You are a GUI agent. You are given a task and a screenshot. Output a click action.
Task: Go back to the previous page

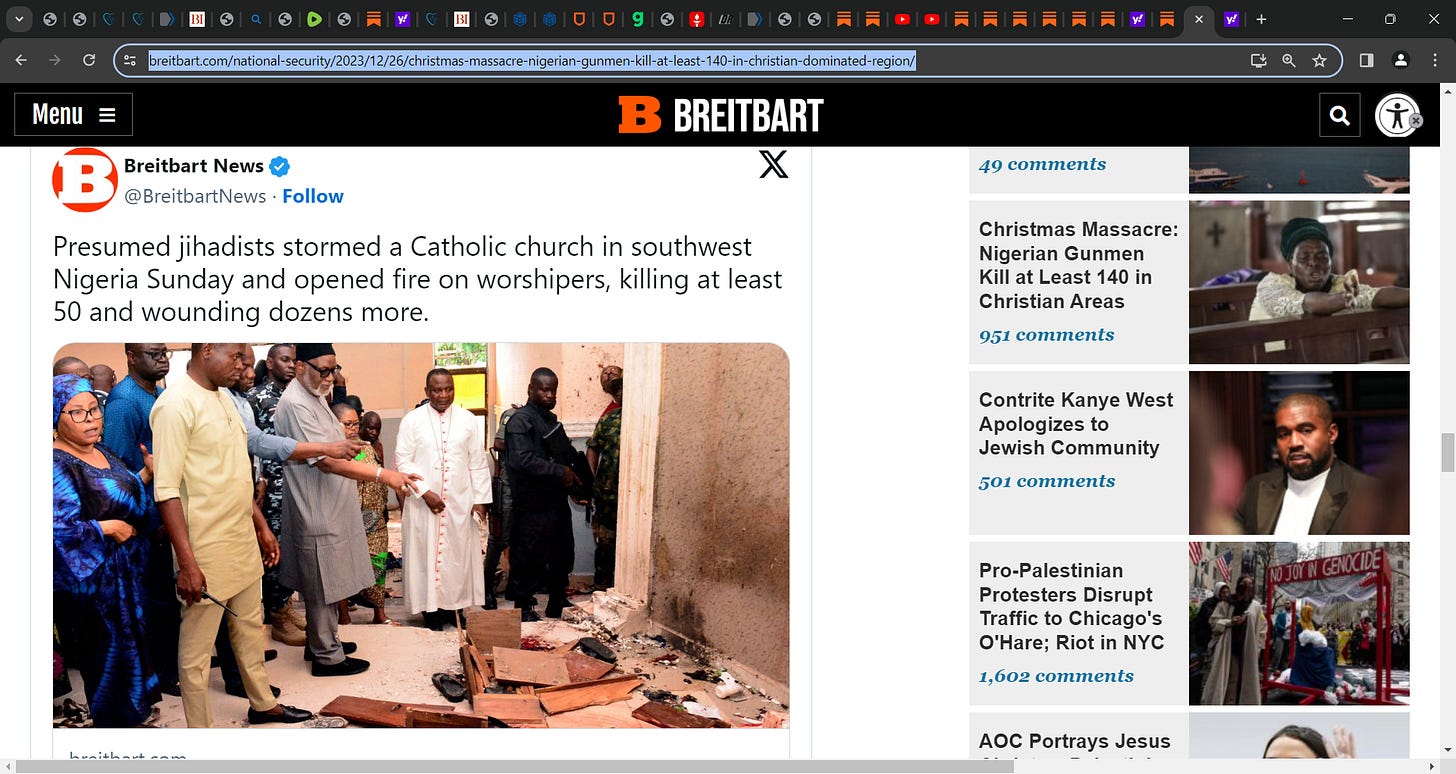tap(21, 60)
